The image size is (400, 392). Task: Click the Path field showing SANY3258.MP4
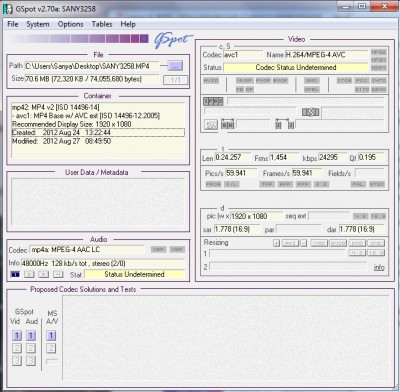click(92, 66)
